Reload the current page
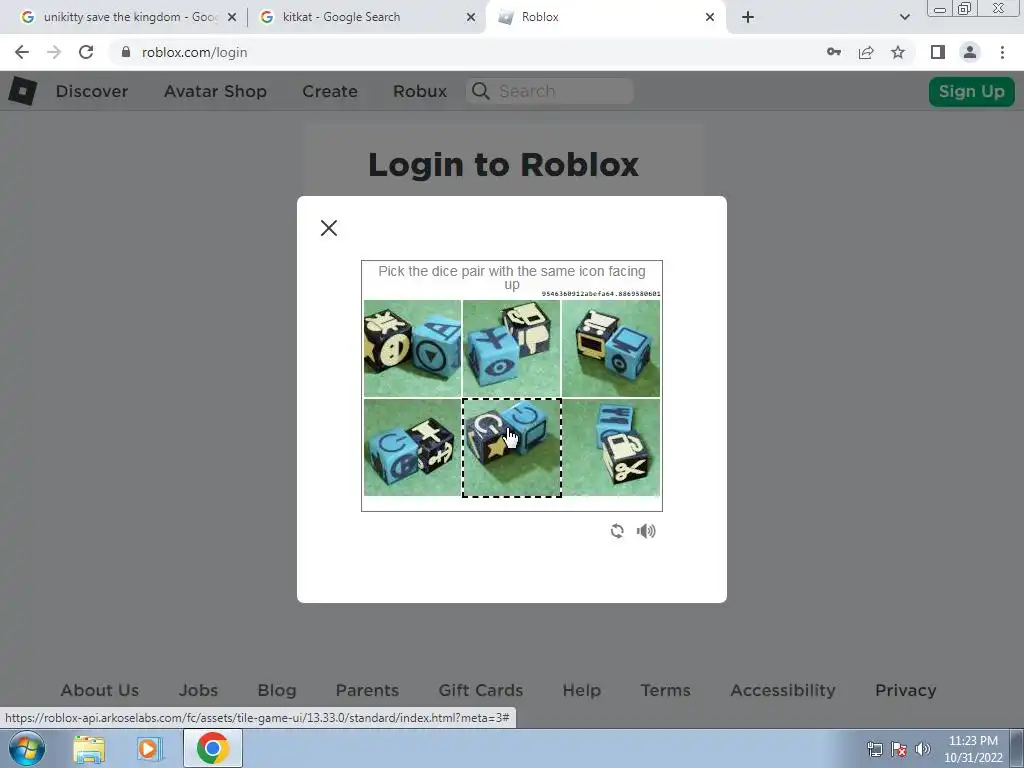 (x=86, y=52)
